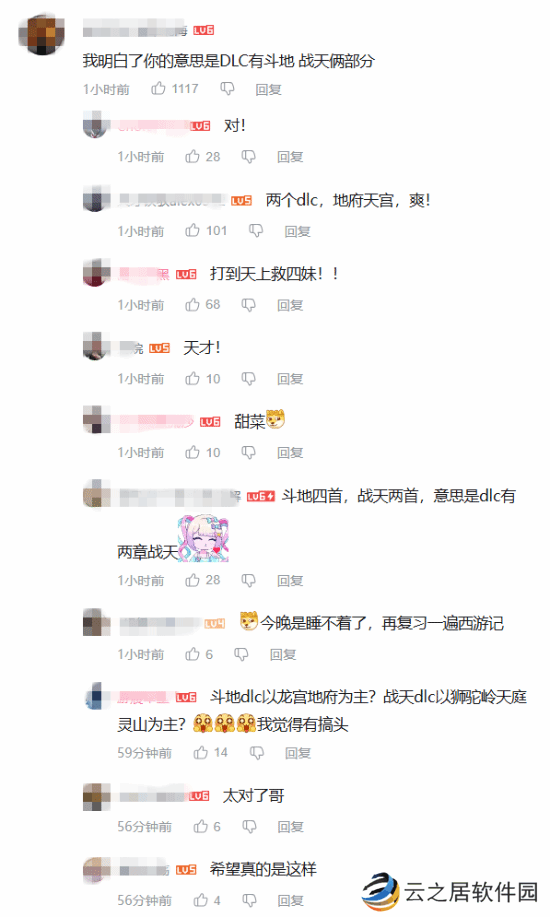Viewport: 550px width, 917px height.
Task: Reply to the '我觉得有搞头' comment
Action: [x=298, y=753]
